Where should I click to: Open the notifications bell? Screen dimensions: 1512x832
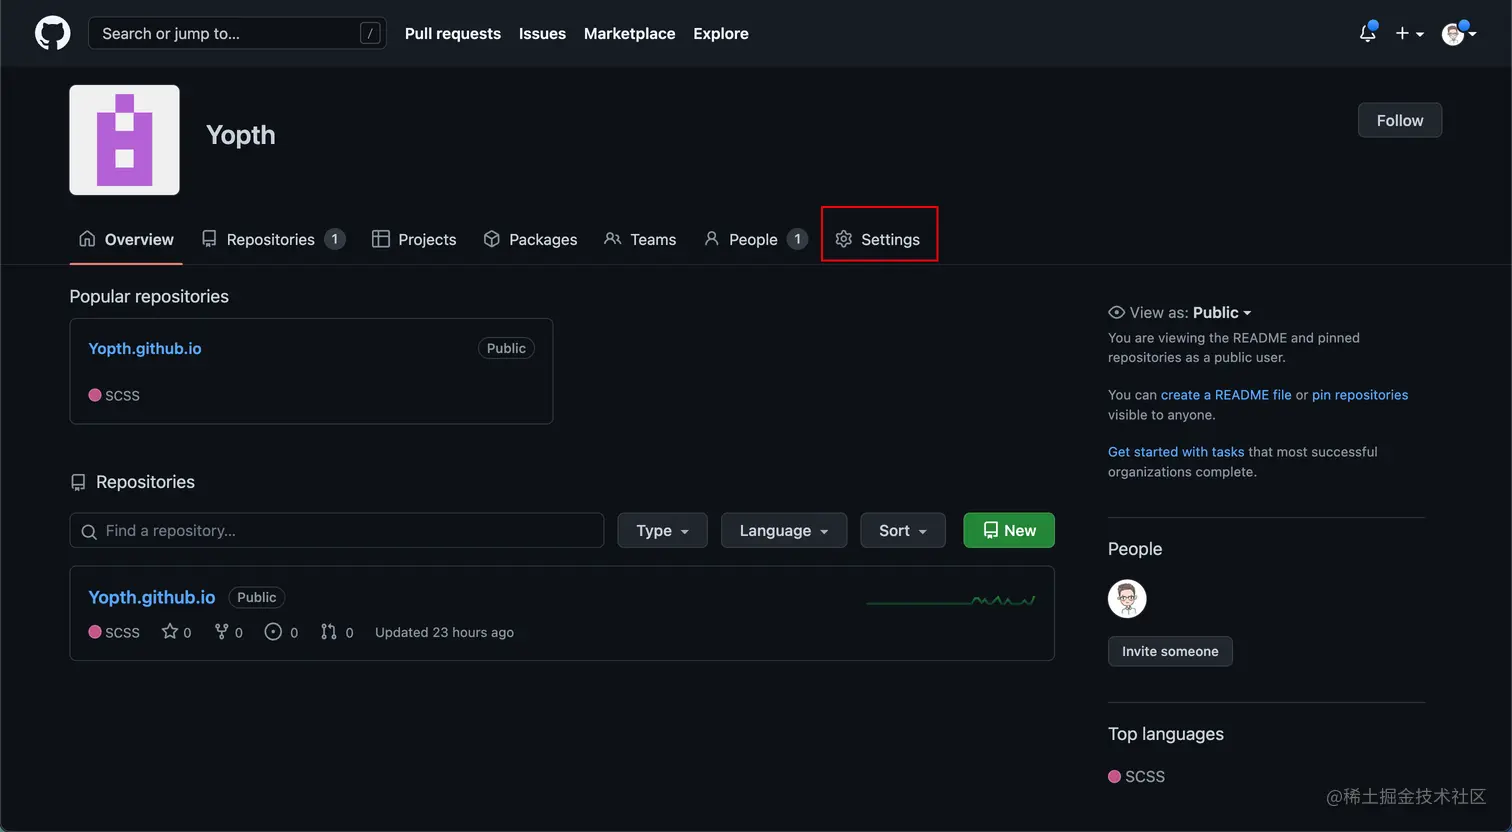click(x=1368, y=33)
